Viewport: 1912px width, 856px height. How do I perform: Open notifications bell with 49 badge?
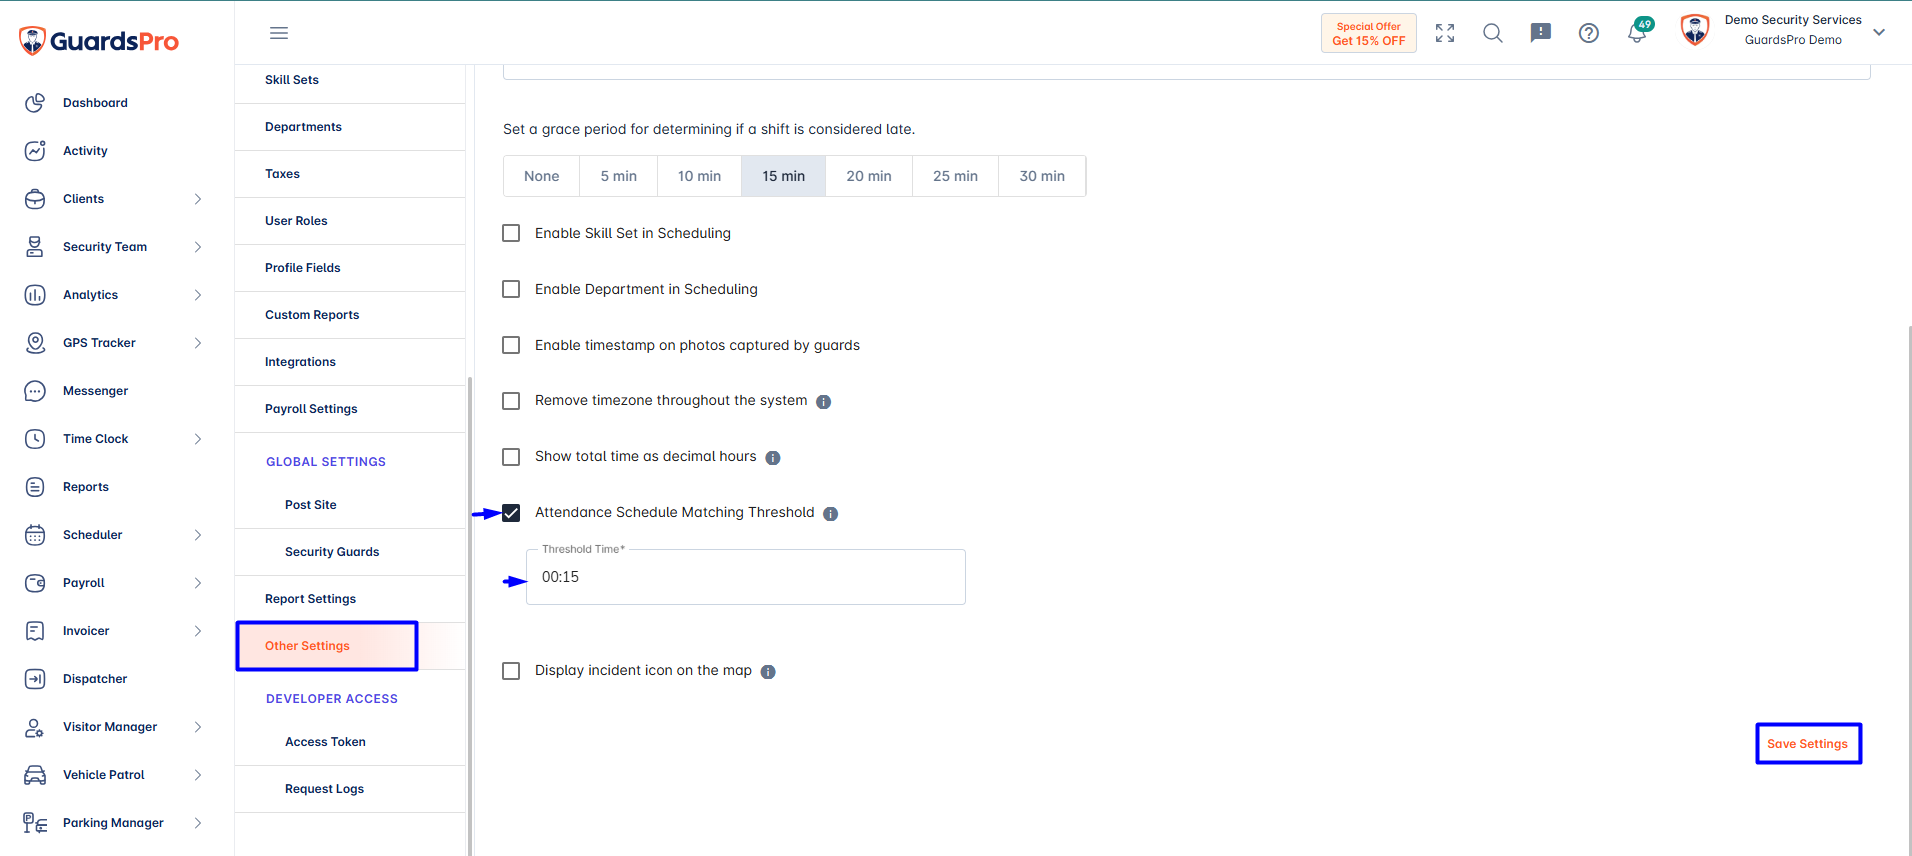[1638, 31]
